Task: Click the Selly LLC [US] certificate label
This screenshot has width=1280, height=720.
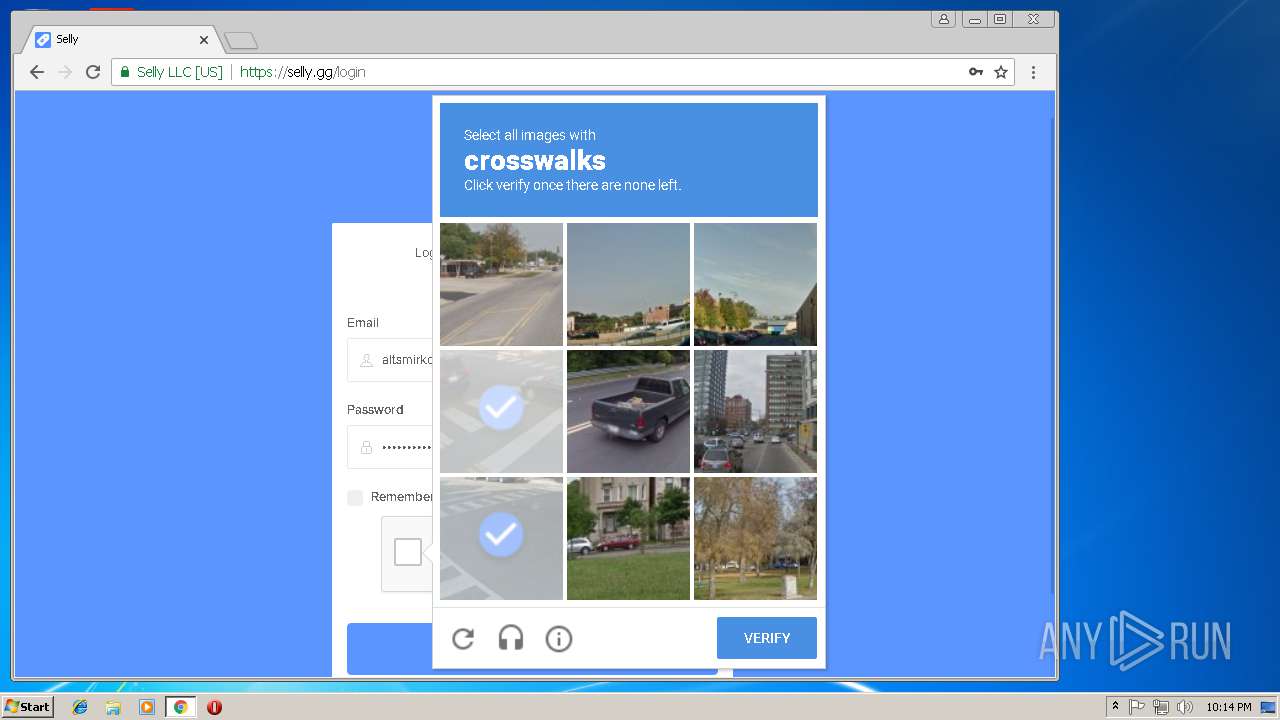Action: (180, 72)
